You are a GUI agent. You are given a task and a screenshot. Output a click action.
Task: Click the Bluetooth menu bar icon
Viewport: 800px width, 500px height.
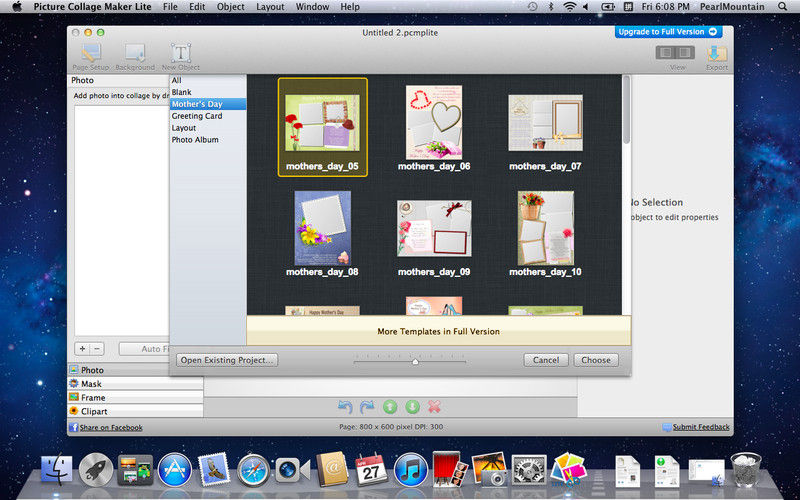(551, 7)
